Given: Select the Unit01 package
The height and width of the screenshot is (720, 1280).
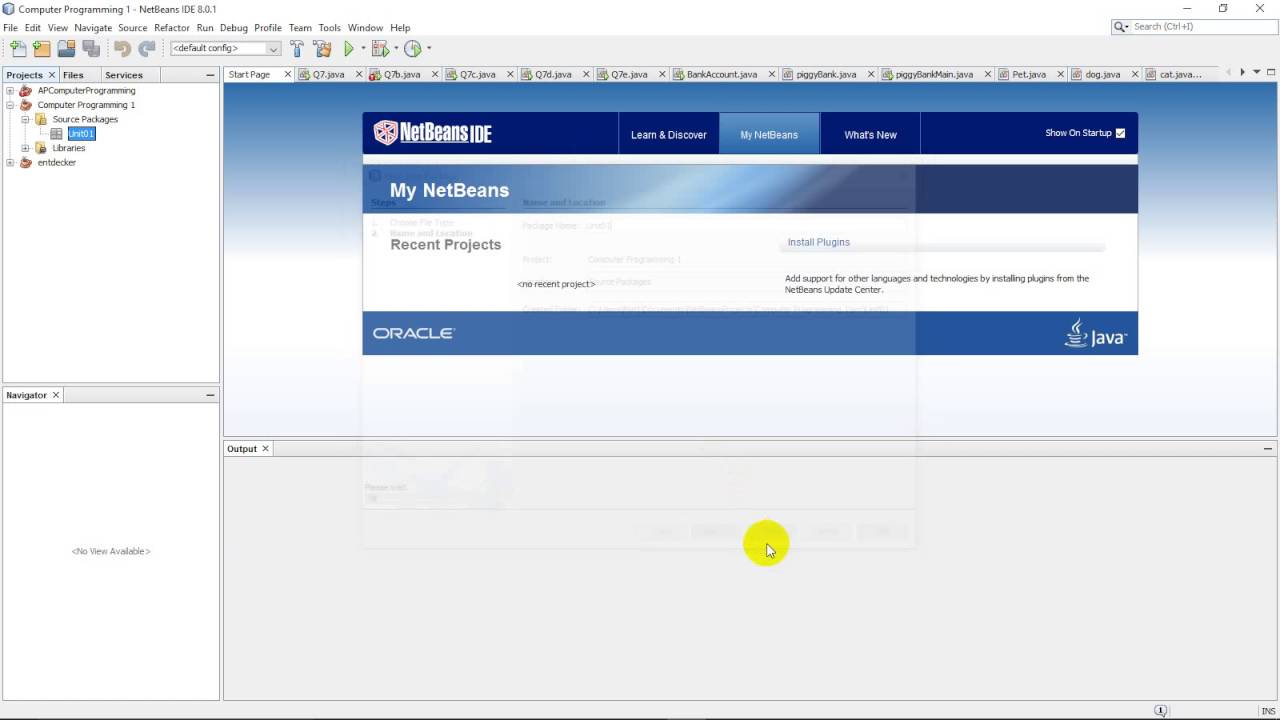Looking at the screenshot, I should pyautogui.click(x=81, y=134).
